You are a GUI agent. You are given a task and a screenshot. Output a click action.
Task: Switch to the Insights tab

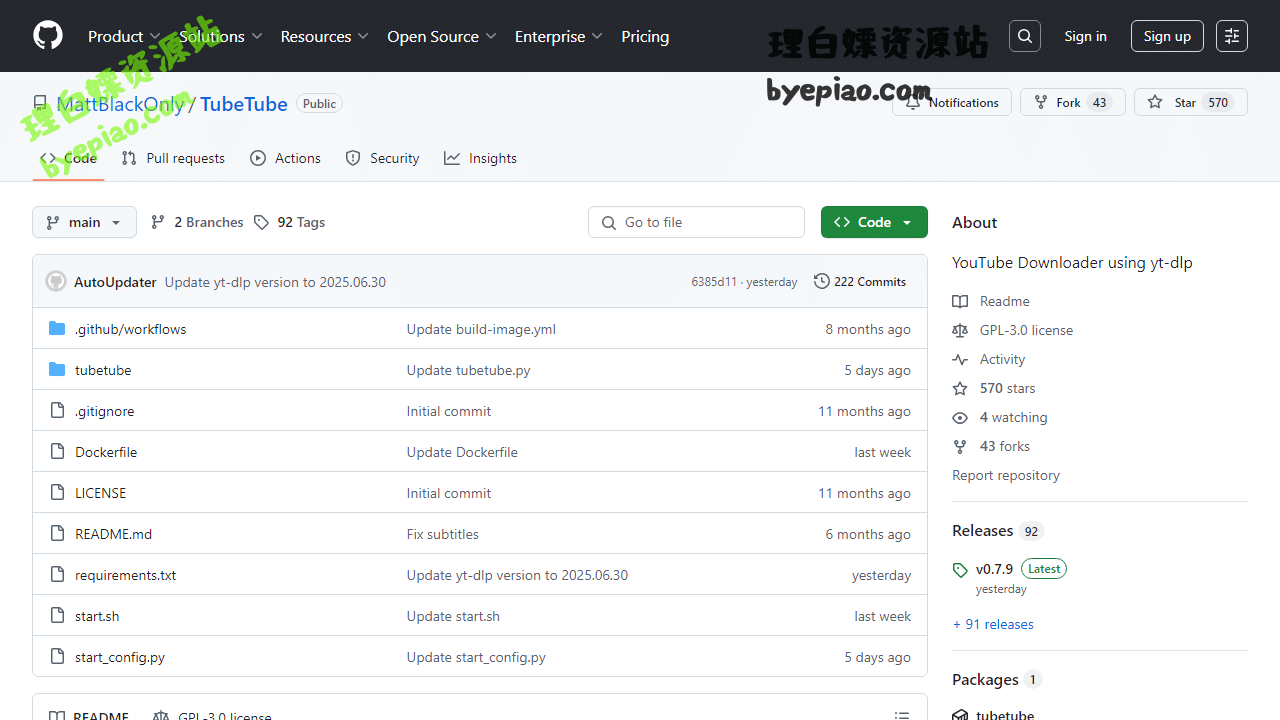(x=481, y=158)
